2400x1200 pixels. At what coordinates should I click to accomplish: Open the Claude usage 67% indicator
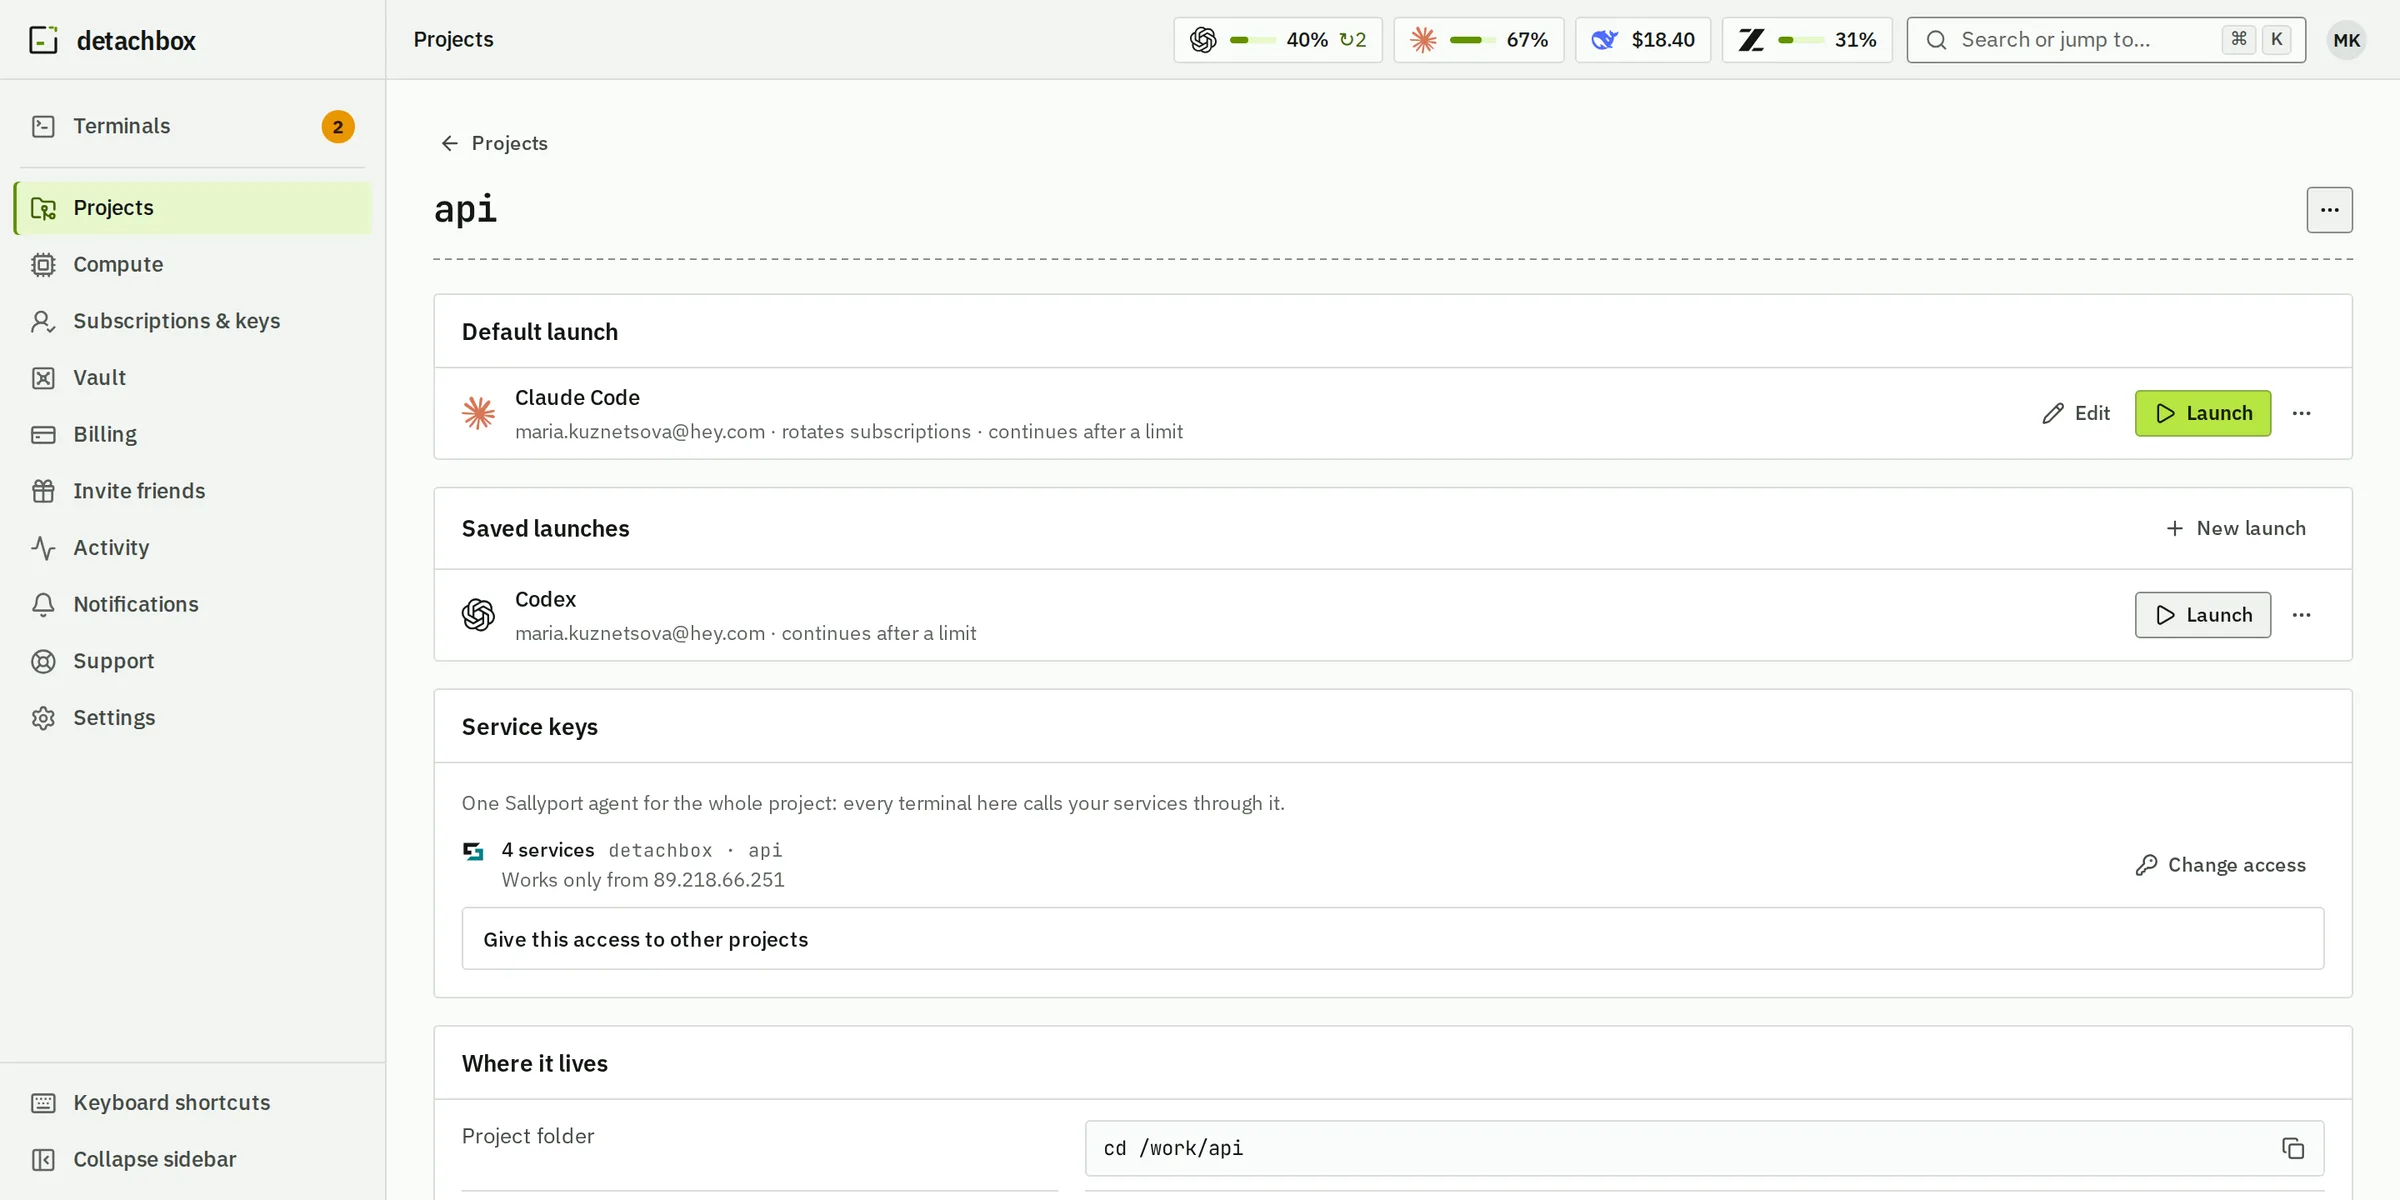(1479, 40)
